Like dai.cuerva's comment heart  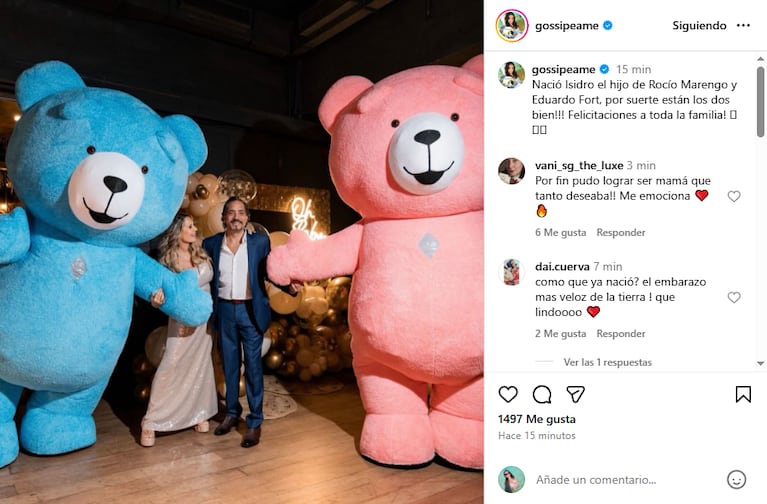[734, 297]
